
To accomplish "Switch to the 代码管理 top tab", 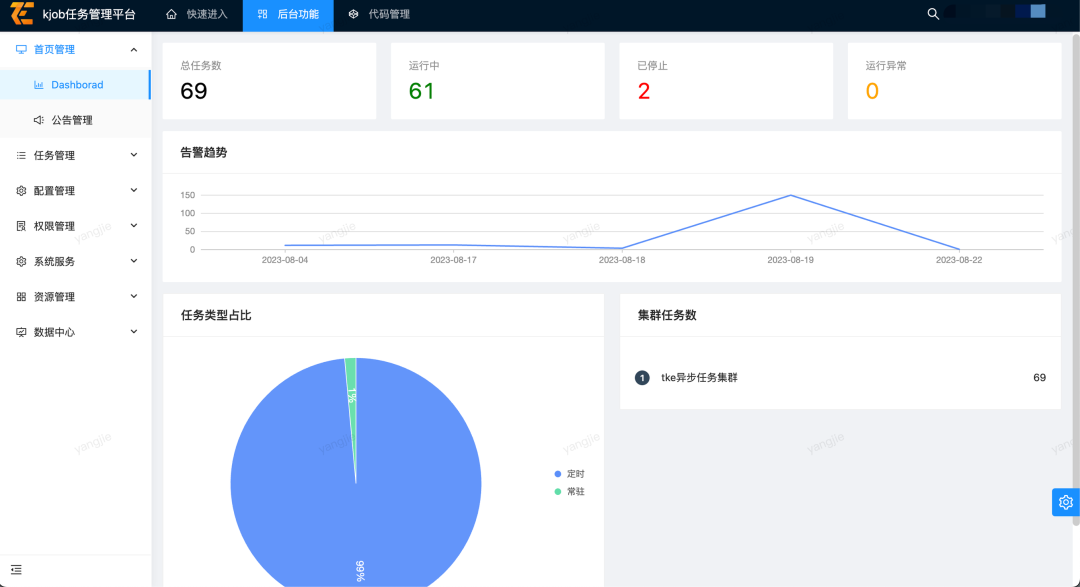I will (x=379, y=14).
